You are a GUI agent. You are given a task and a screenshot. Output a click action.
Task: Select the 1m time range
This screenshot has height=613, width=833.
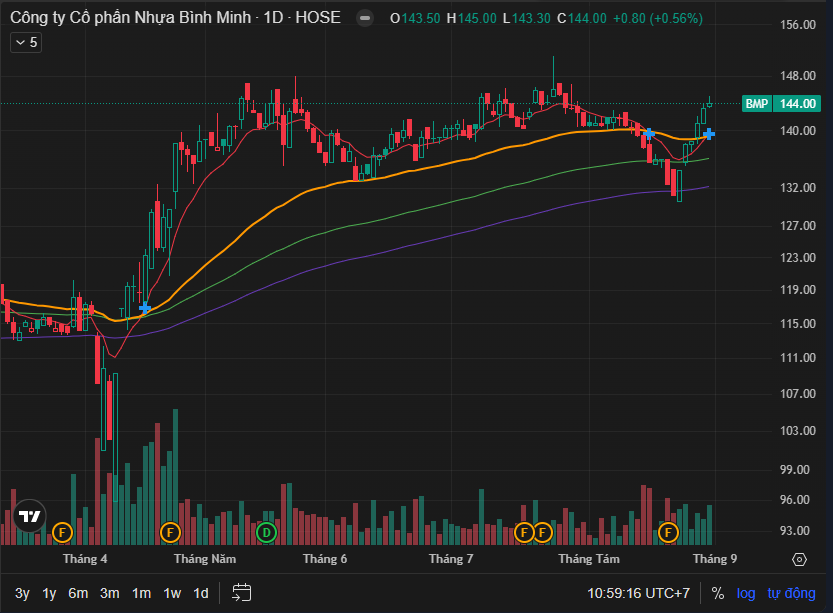coord(141,593)
